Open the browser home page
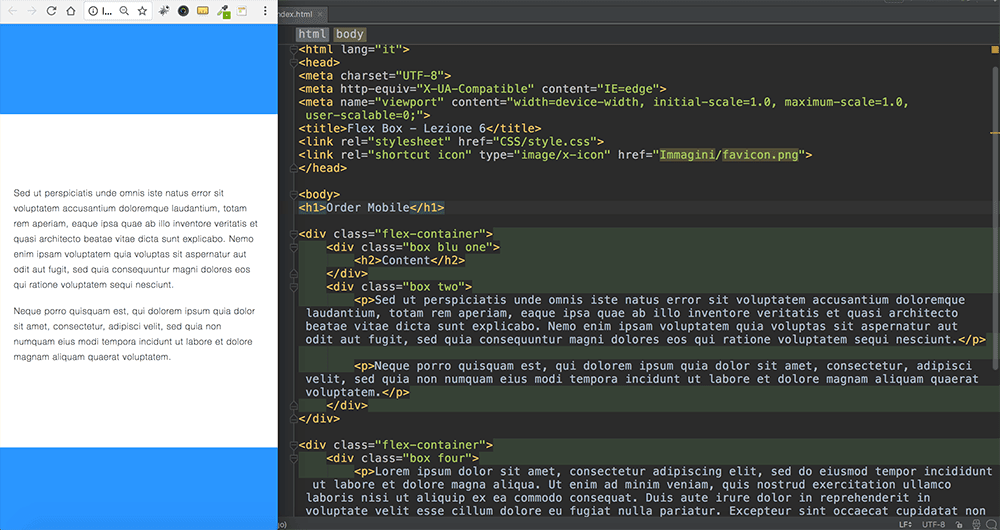 click(71, 11)
